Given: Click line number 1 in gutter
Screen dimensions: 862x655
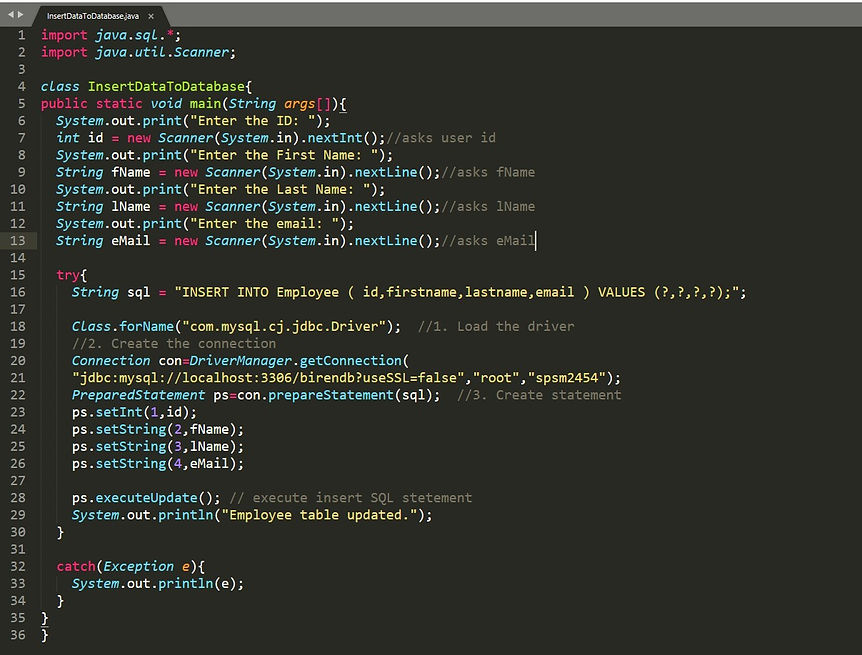Looking at the screenshot, I should pos(21,35).
